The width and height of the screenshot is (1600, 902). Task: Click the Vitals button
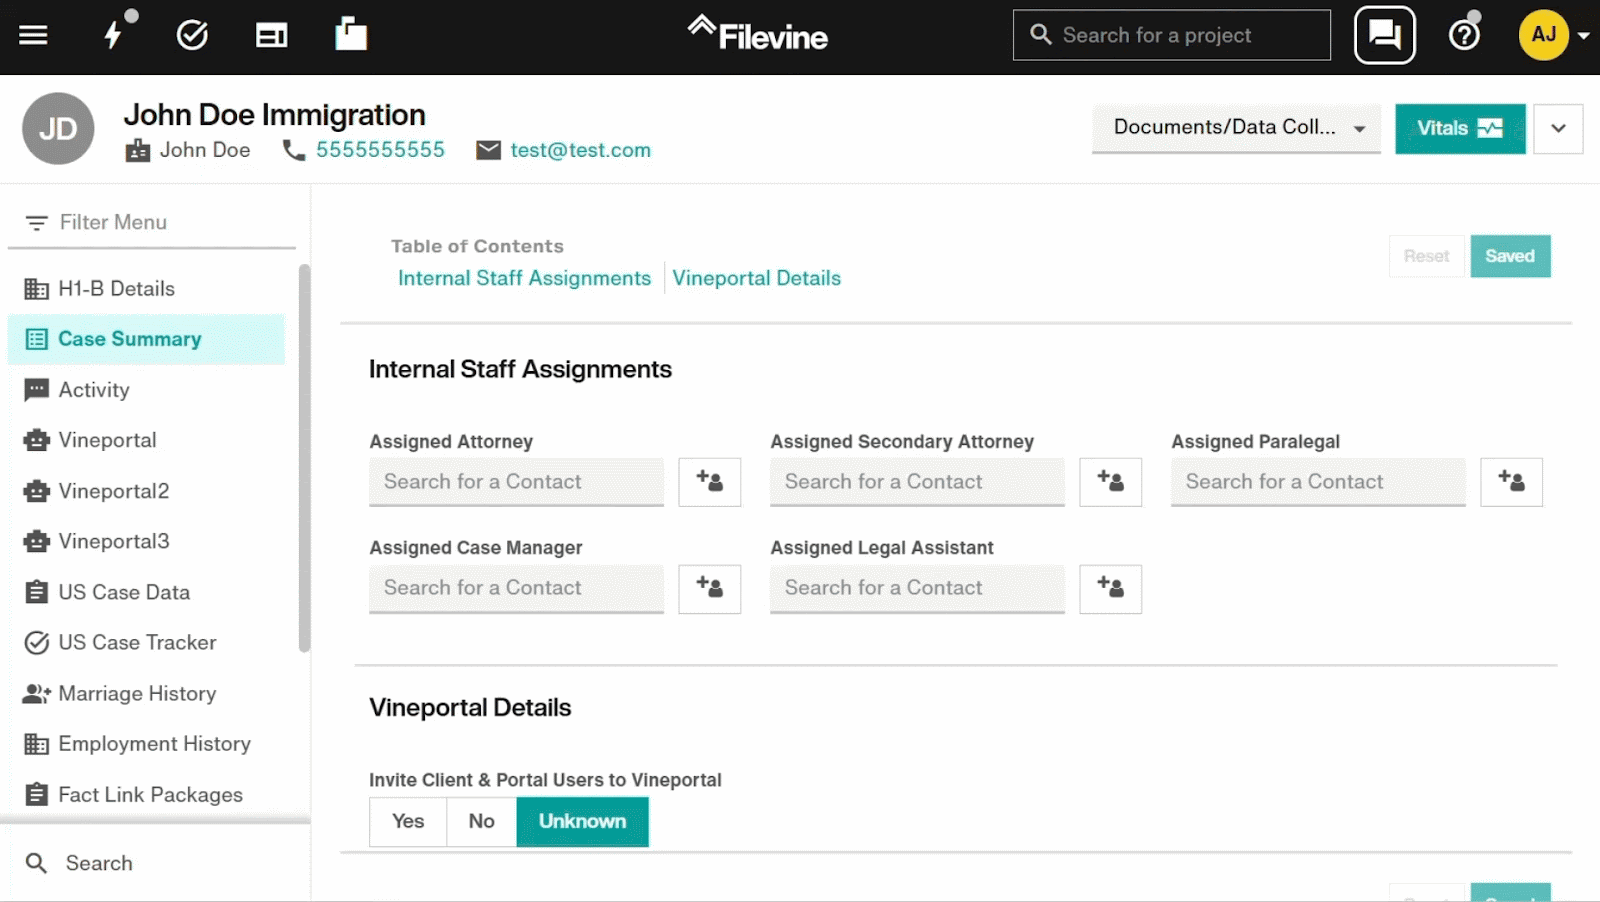click(x=1460, y=128)
